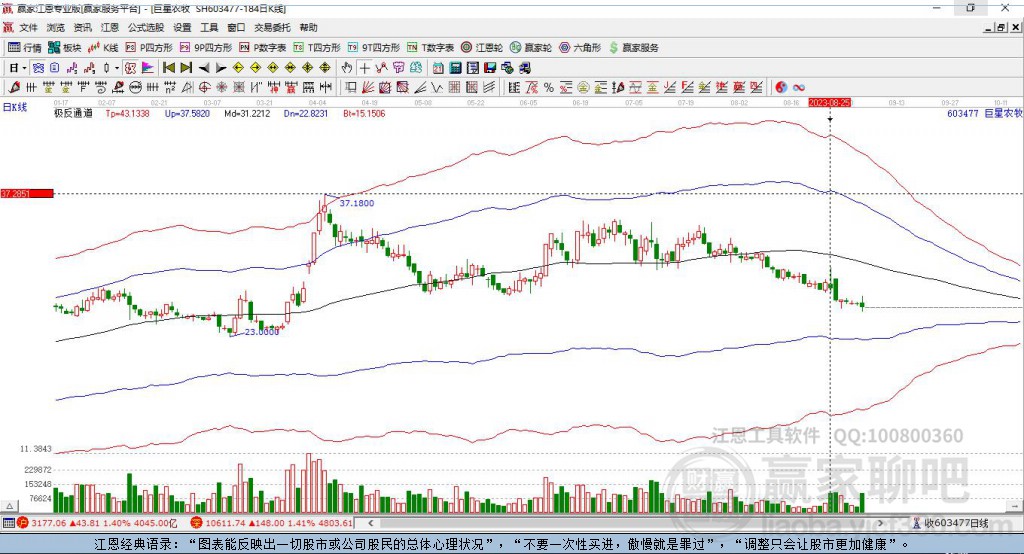
Task: Open the 交易委托 menu
Action: pyautogui.click(x=272, y=27)
